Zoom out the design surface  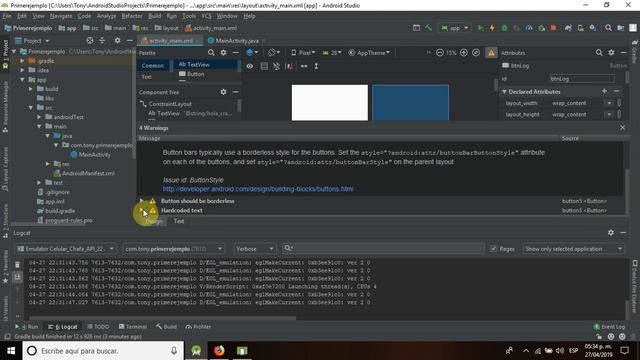point(440,53)
